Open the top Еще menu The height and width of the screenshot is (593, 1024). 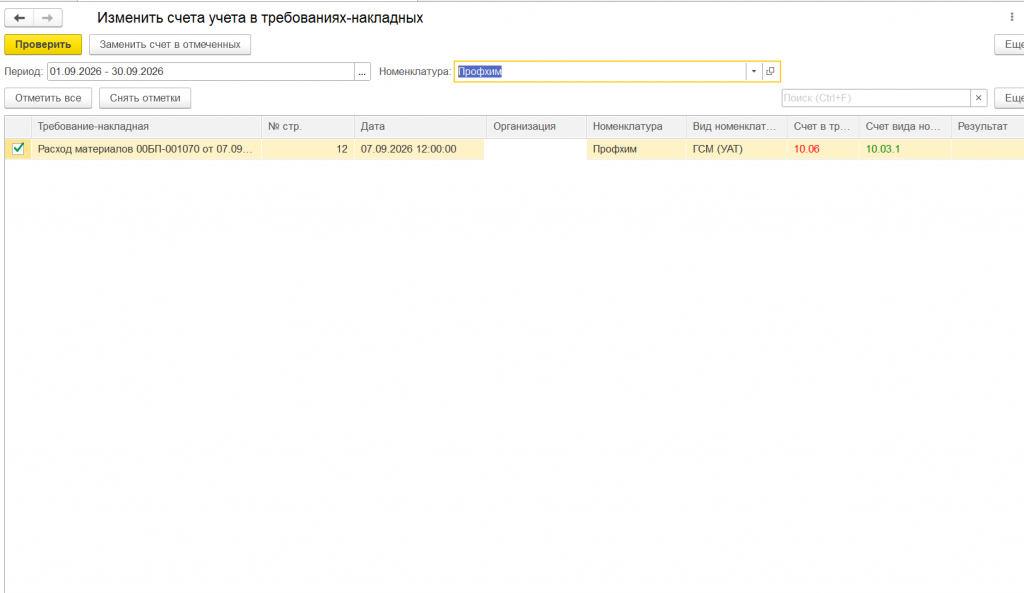pyautogui.click(x=1010, y=44)
